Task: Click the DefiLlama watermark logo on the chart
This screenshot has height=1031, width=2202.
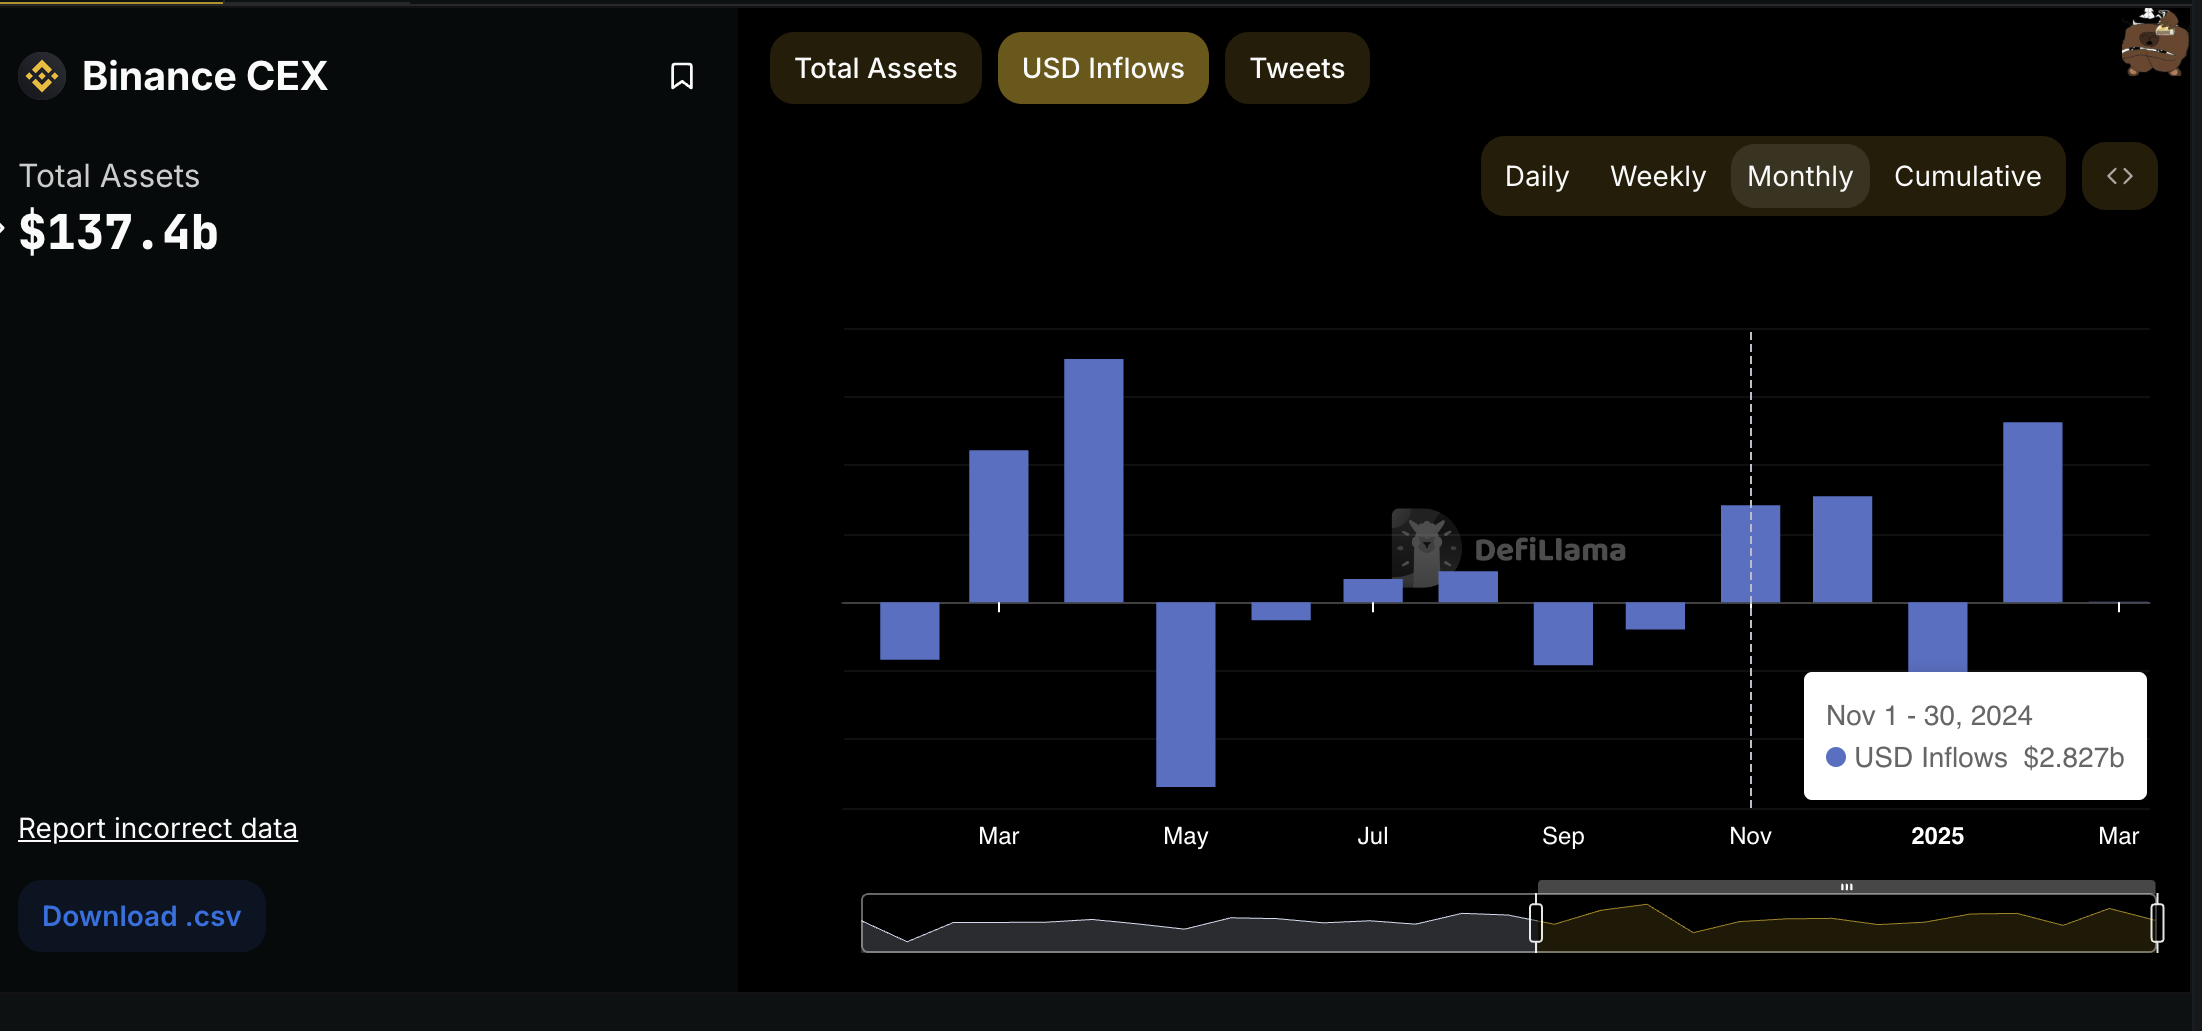Action: (x=1427, y=548)
